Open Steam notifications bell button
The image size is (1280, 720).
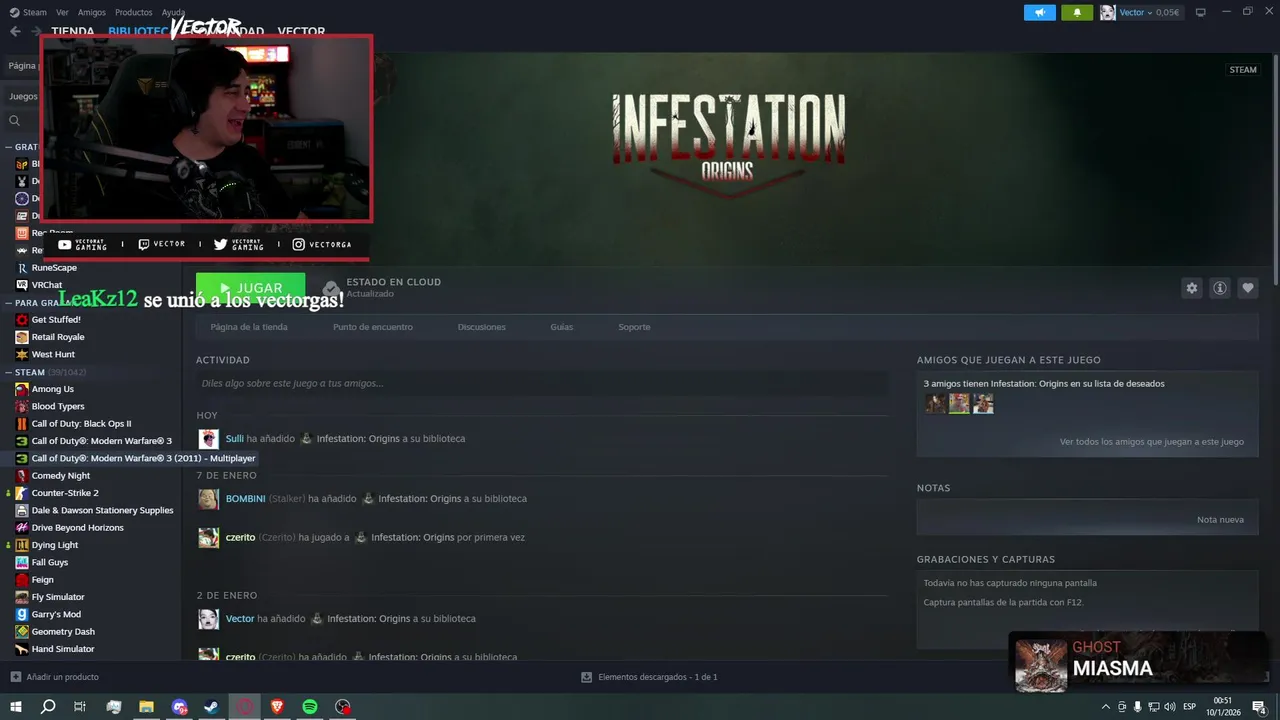click(1077, 12)
